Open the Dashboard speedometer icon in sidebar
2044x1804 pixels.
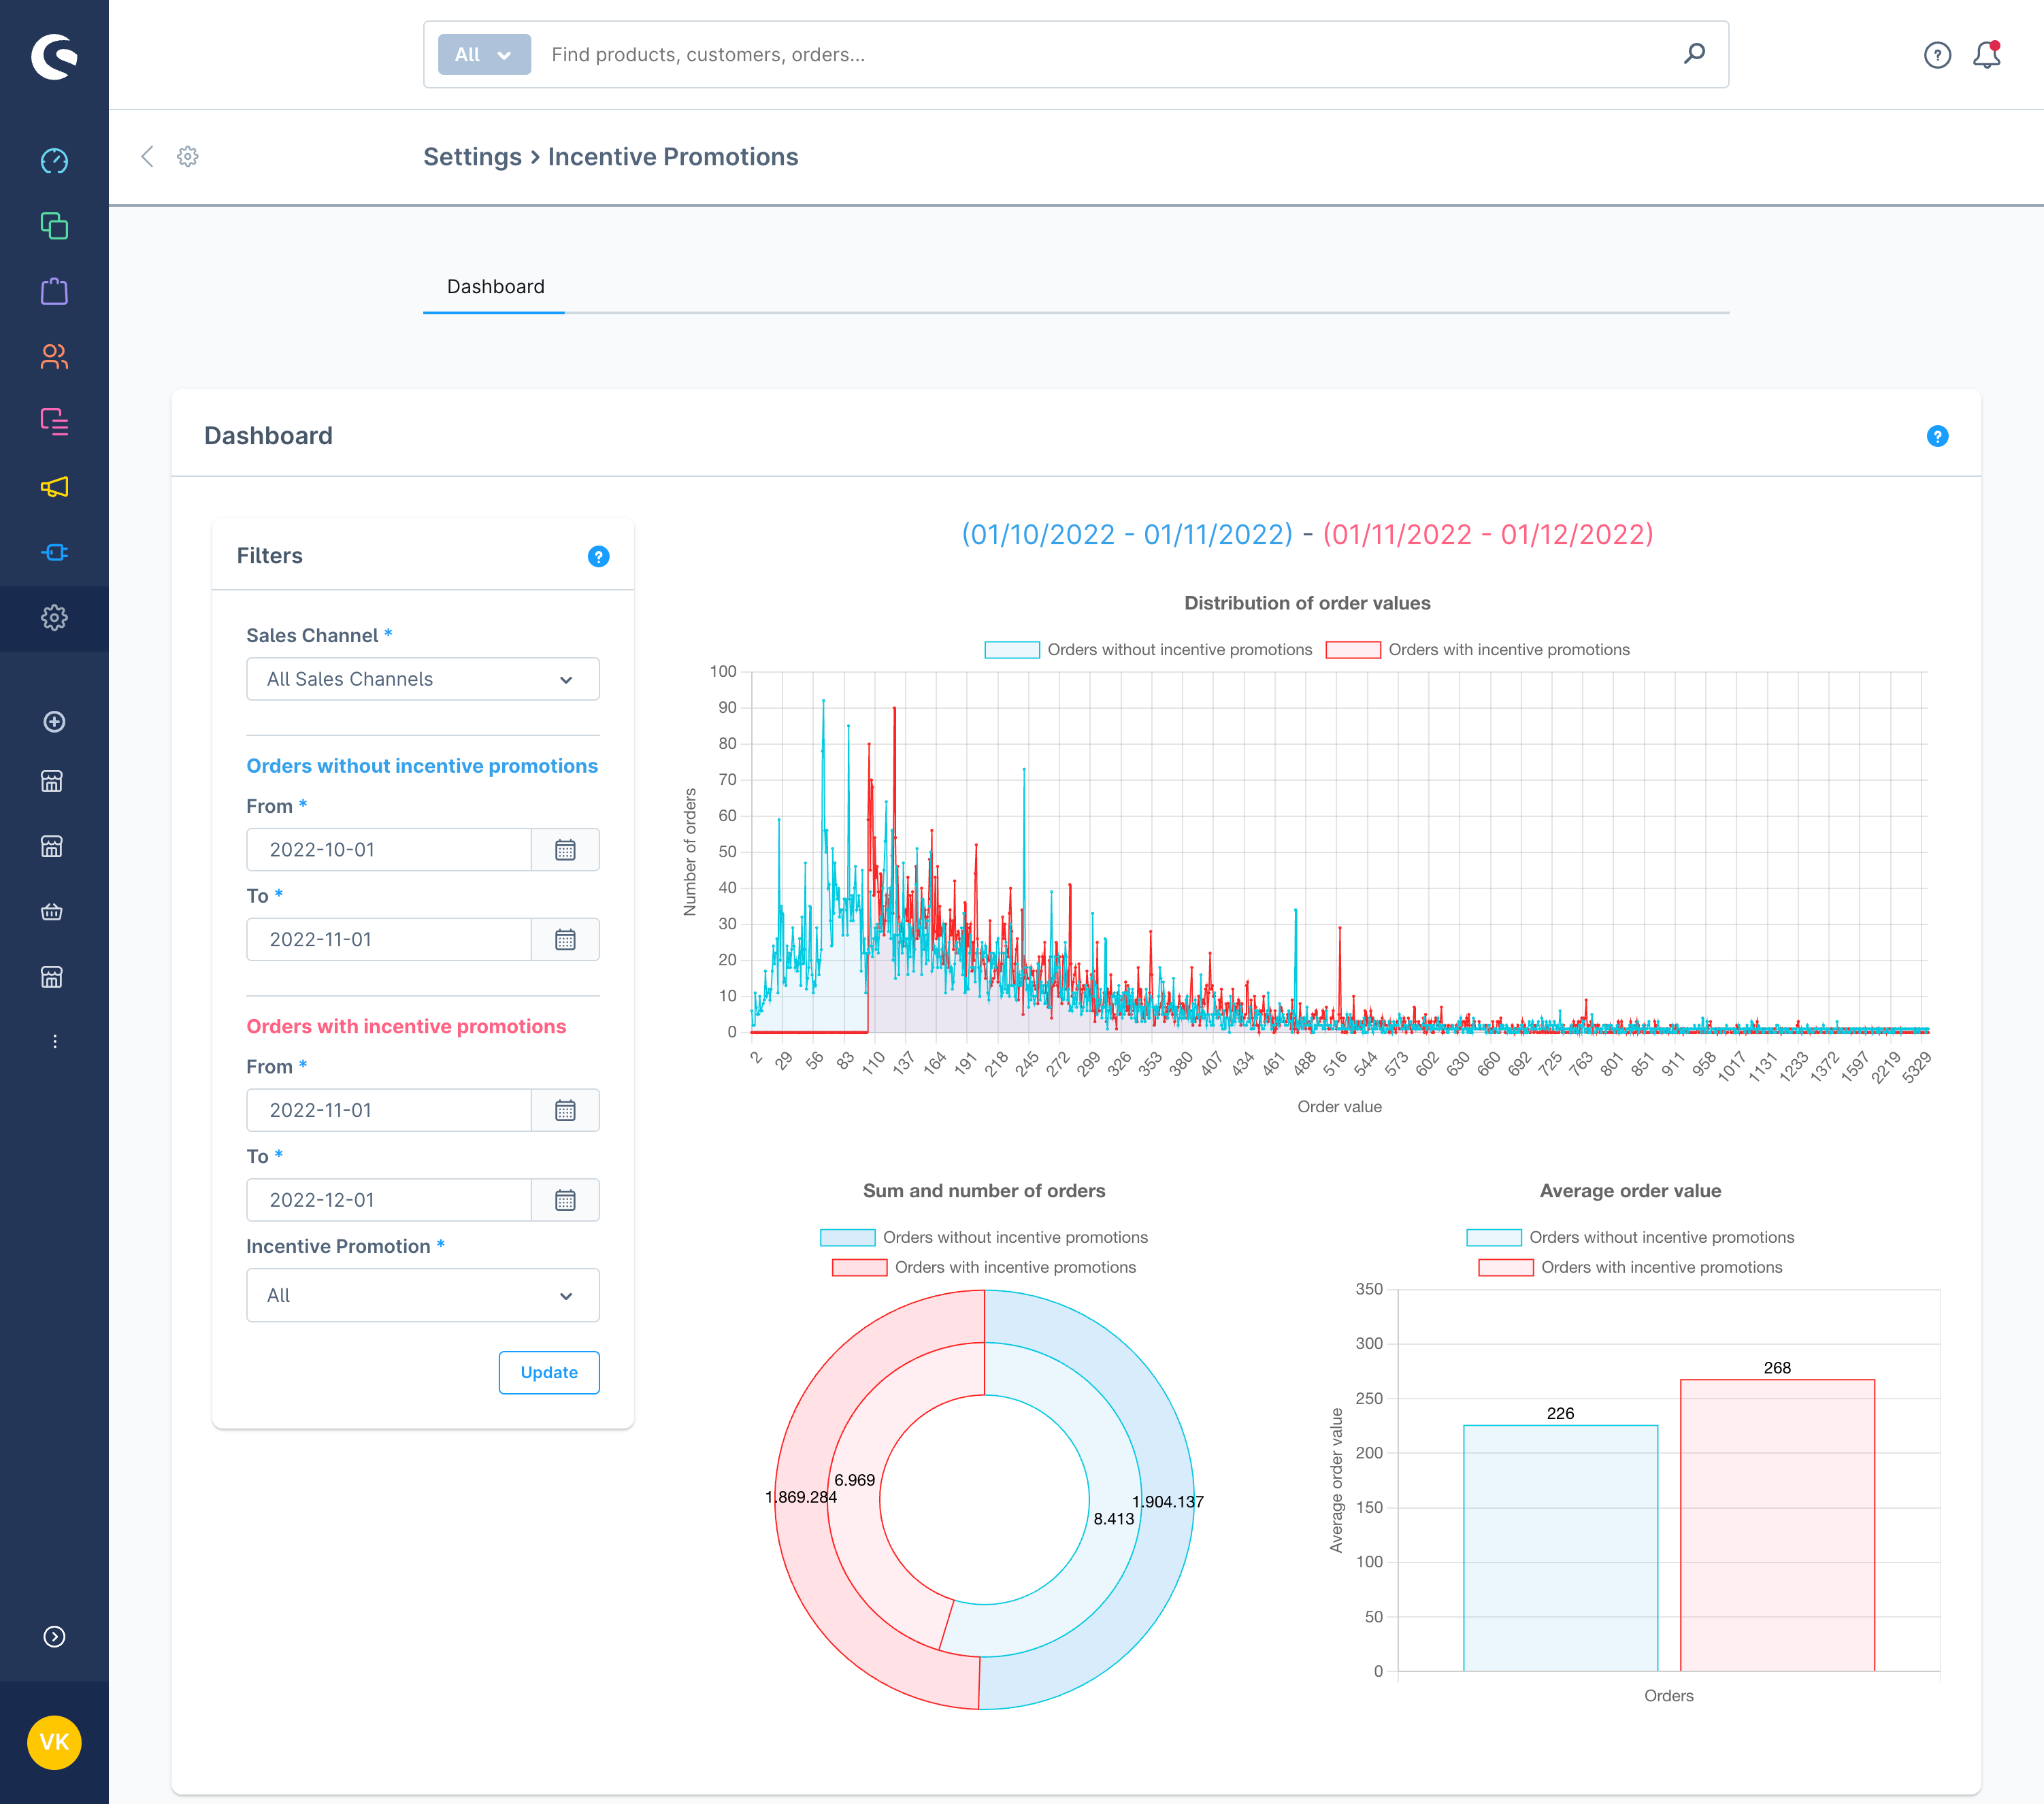pos(54,161)
